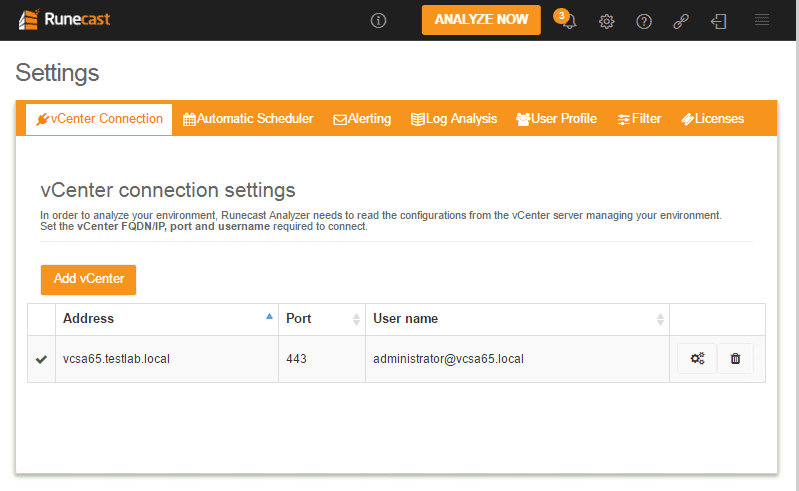The height and width of the screenshot is (491, 799).
Task: Click the Add vCenter button
Action: click(x=88, y=279)
